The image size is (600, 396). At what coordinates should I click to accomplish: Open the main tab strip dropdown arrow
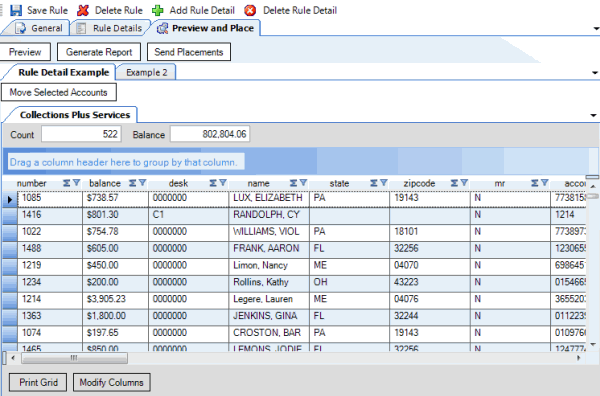596,29
